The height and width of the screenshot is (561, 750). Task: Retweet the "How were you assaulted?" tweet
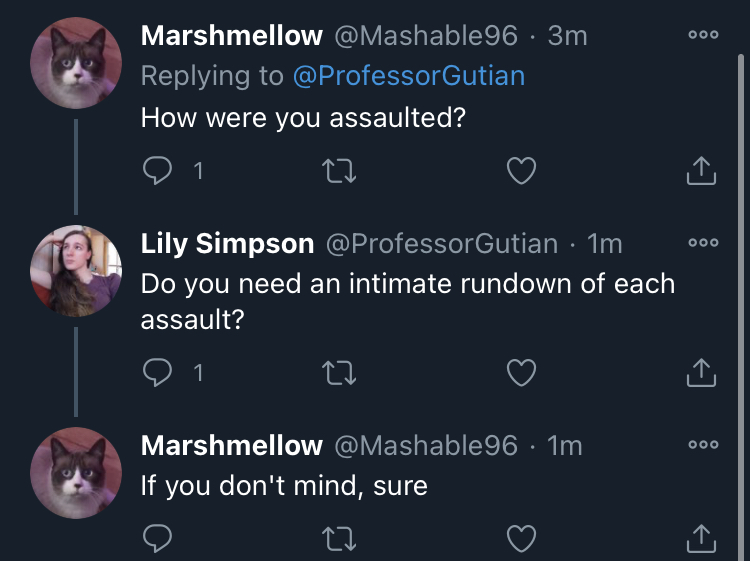pos(339,171)
